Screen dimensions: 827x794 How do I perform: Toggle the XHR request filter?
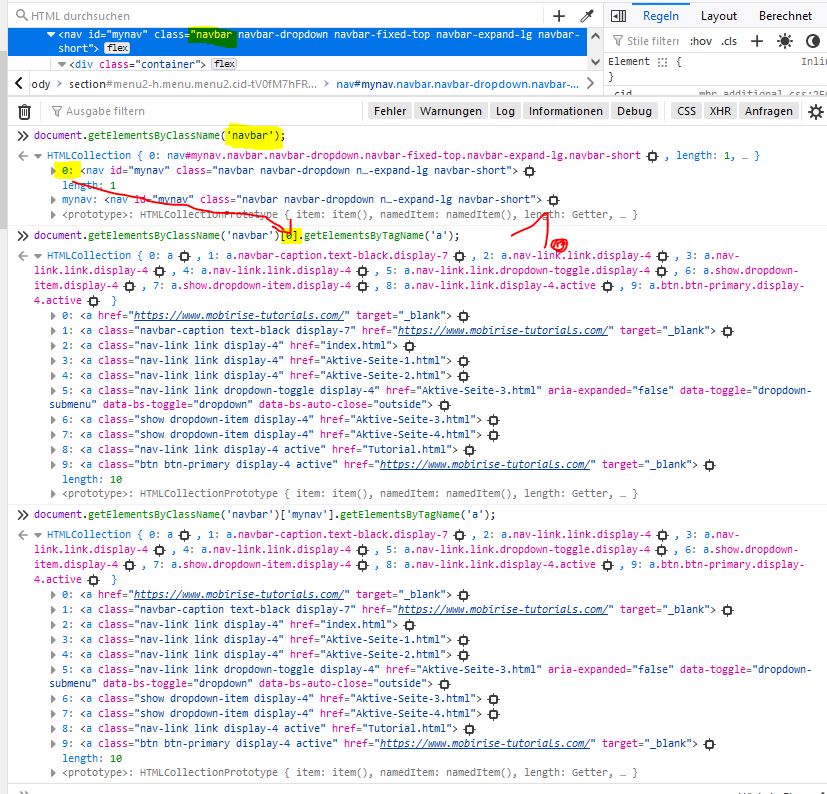tap(719, 111)
